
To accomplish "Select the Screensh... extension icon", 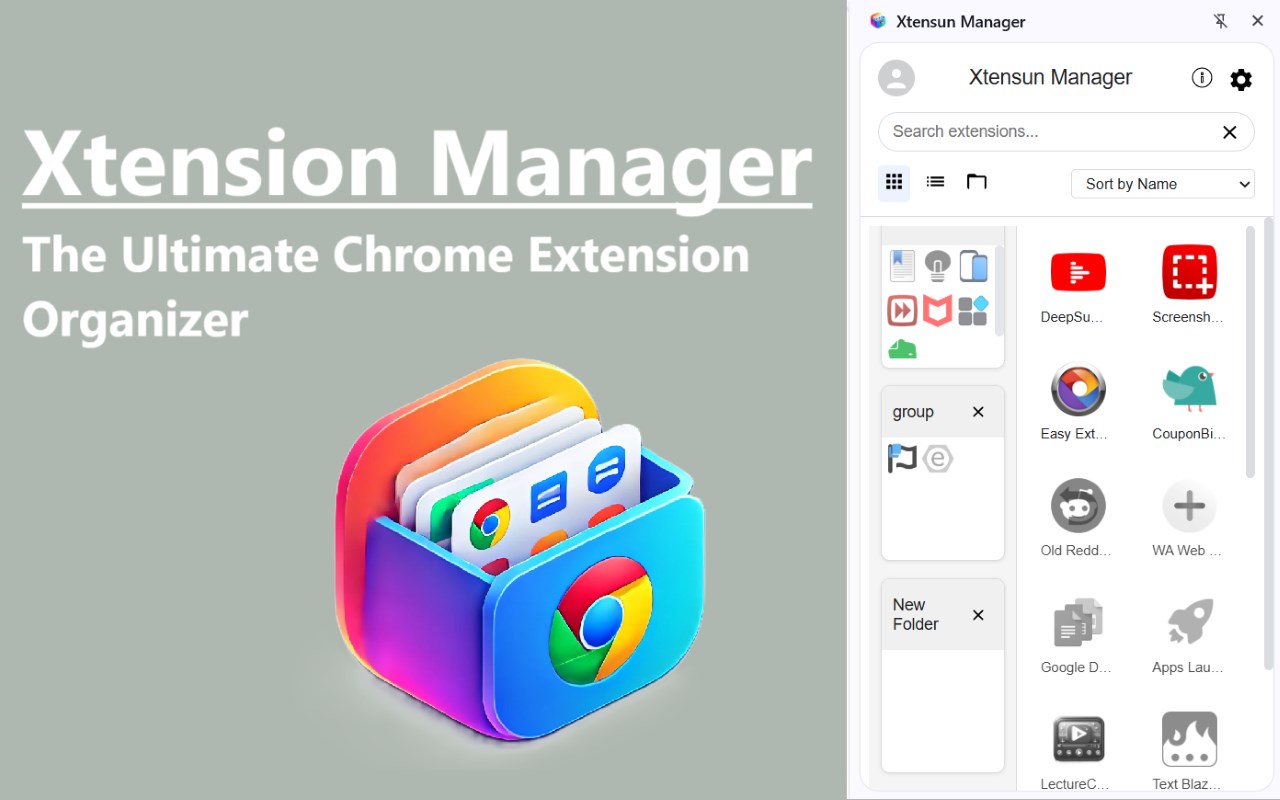I will point(1189,272).
